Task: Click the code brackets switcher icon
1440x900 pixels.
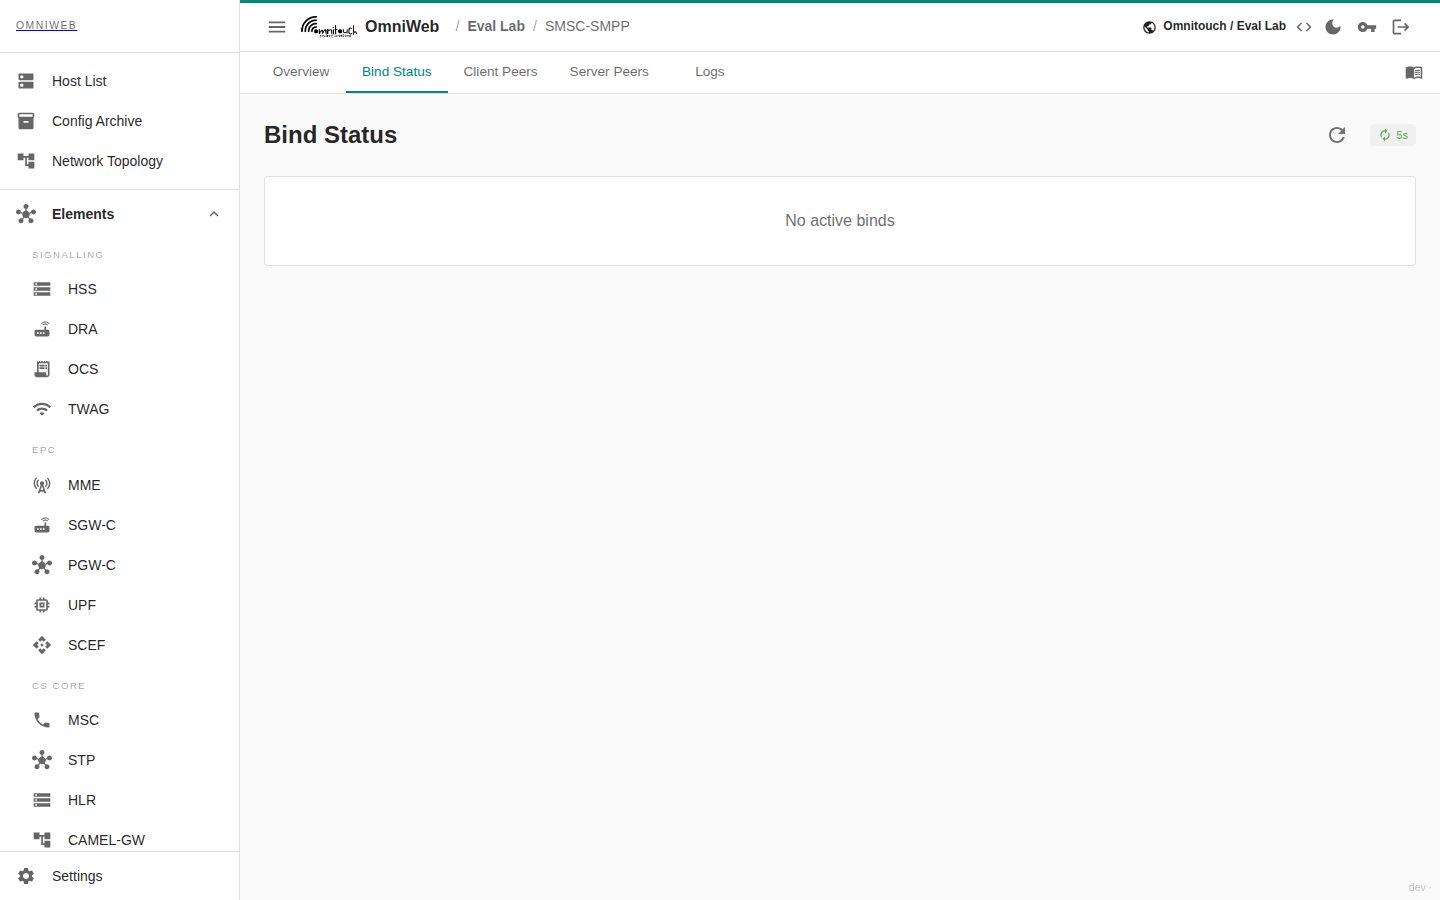Action: [x=1304, y=27]
